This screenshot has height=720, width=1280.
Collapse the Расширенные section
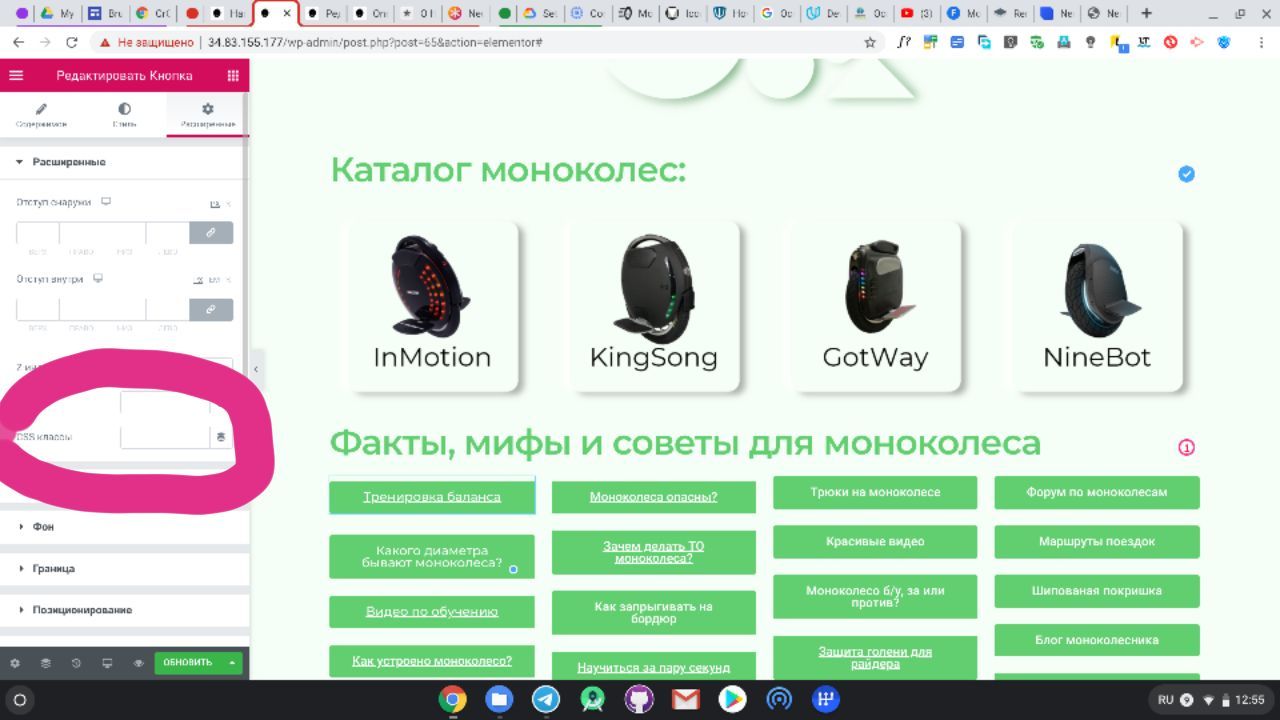(124, 162)
